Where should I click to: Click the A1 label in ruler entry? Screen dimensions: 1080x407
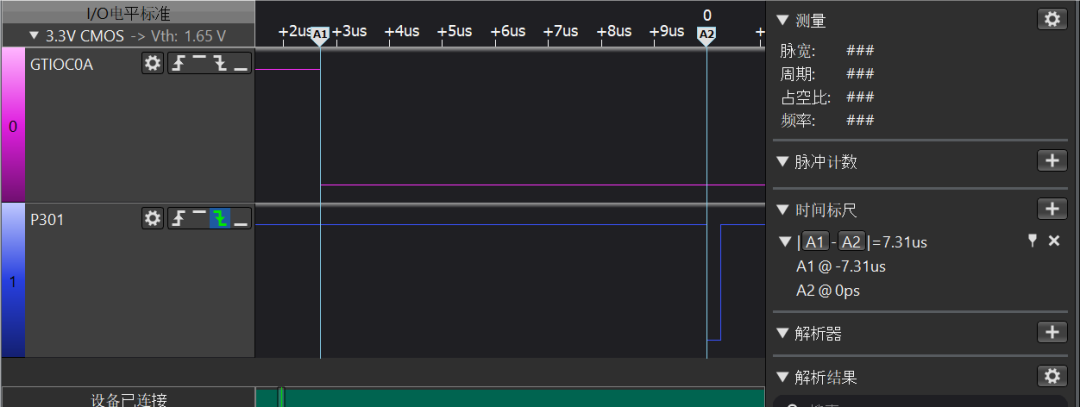[816, 242]
